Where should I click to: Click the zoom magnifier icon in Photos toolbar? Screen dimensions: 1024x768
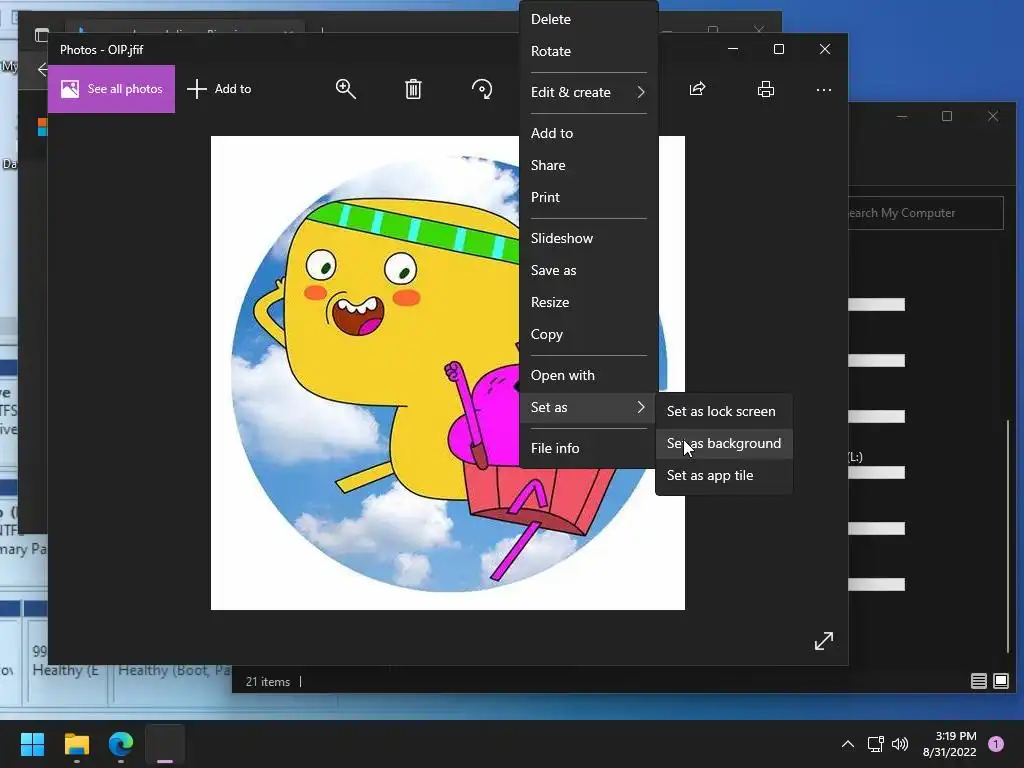coord(345,89)
